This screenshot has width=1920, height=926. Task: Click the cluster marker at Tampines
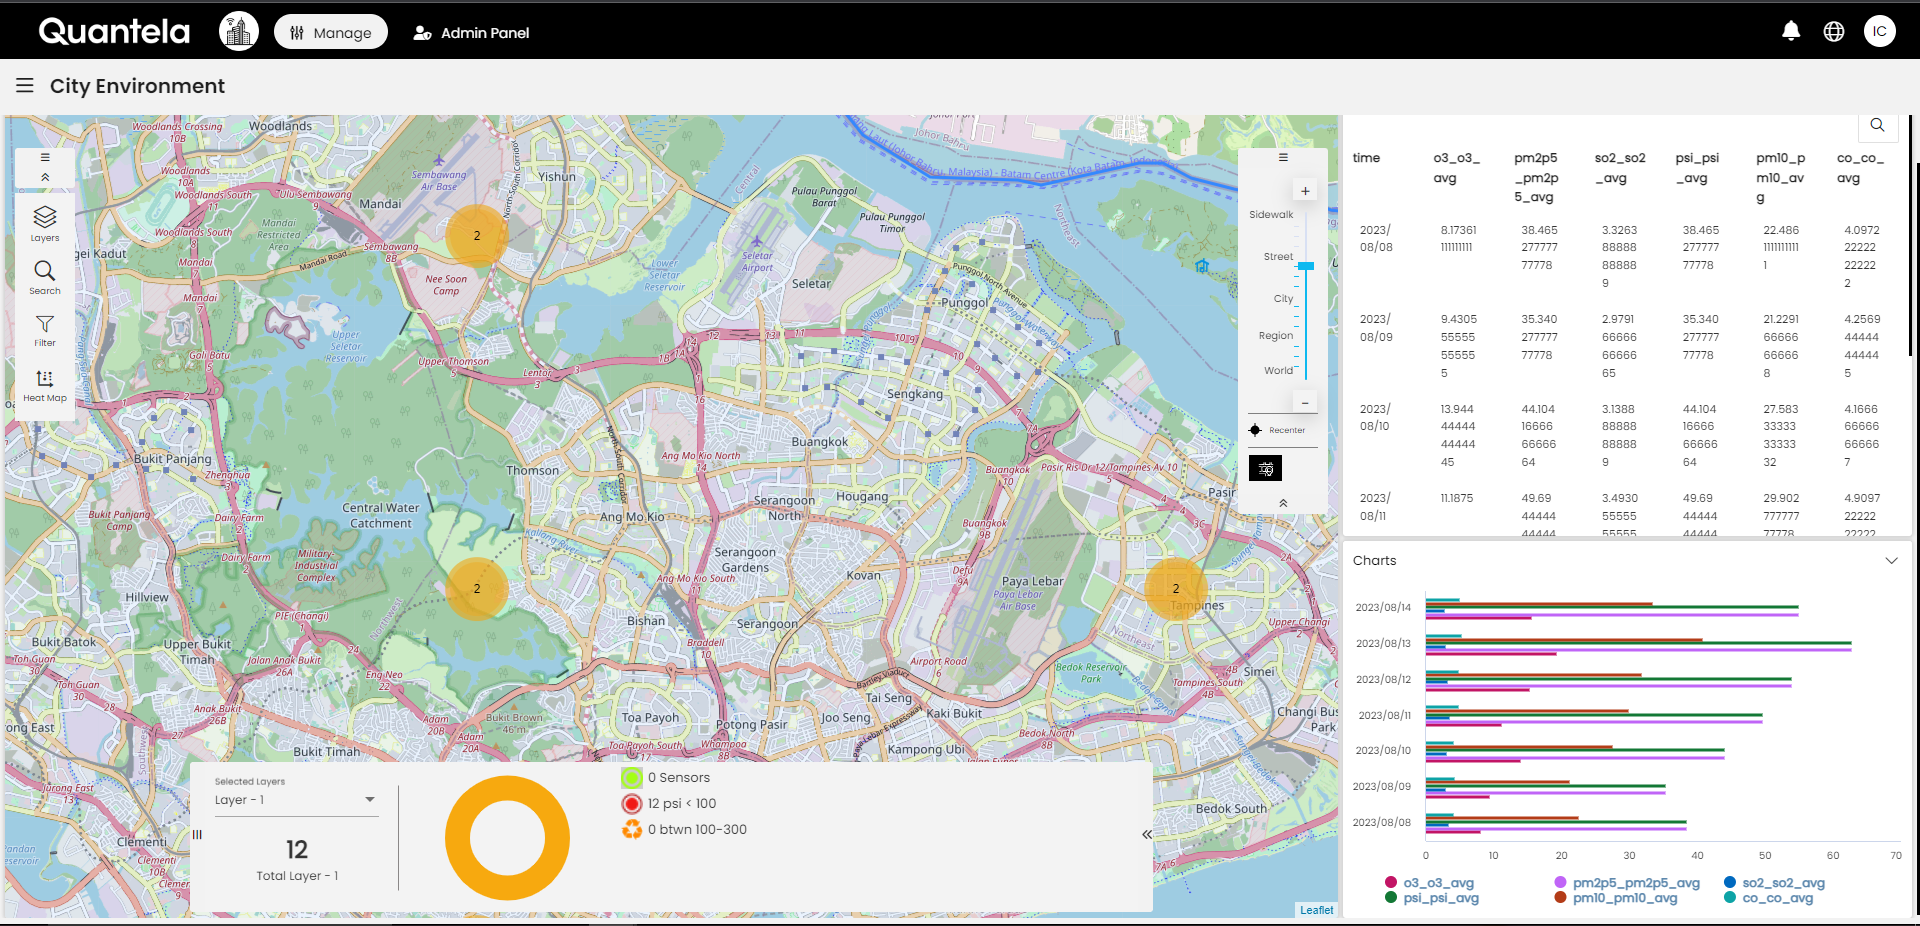tap(1176, 589)
